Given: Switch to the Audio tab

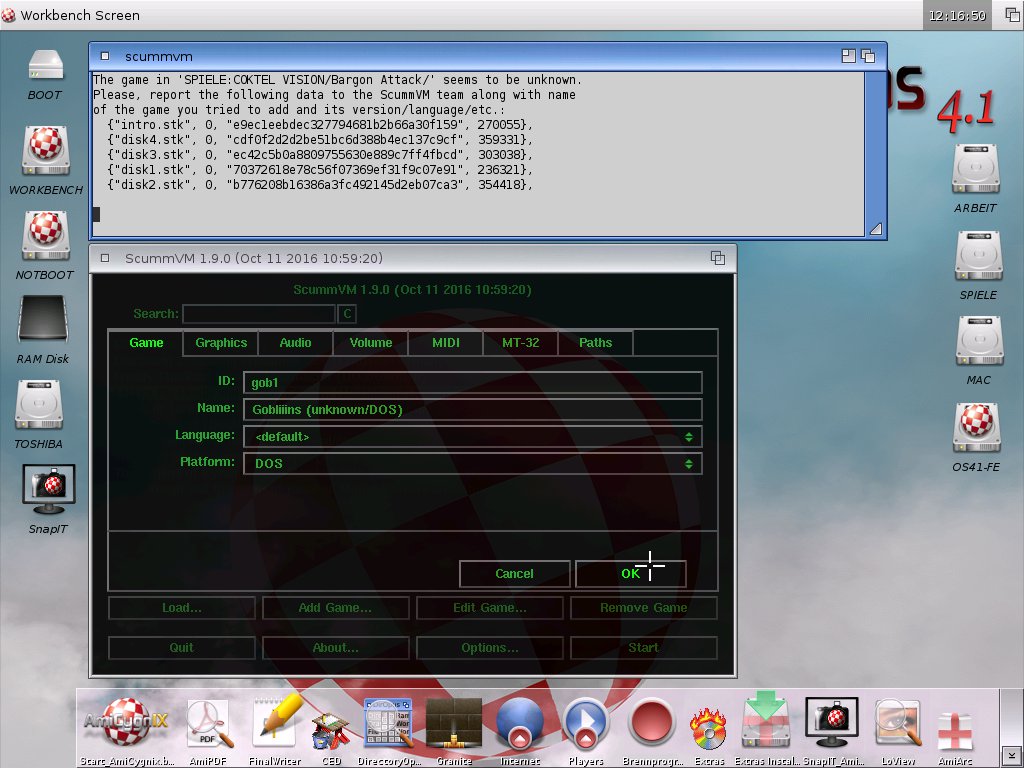Looking at the screenshot, I should pyautogui.click(x=295, y=343).
